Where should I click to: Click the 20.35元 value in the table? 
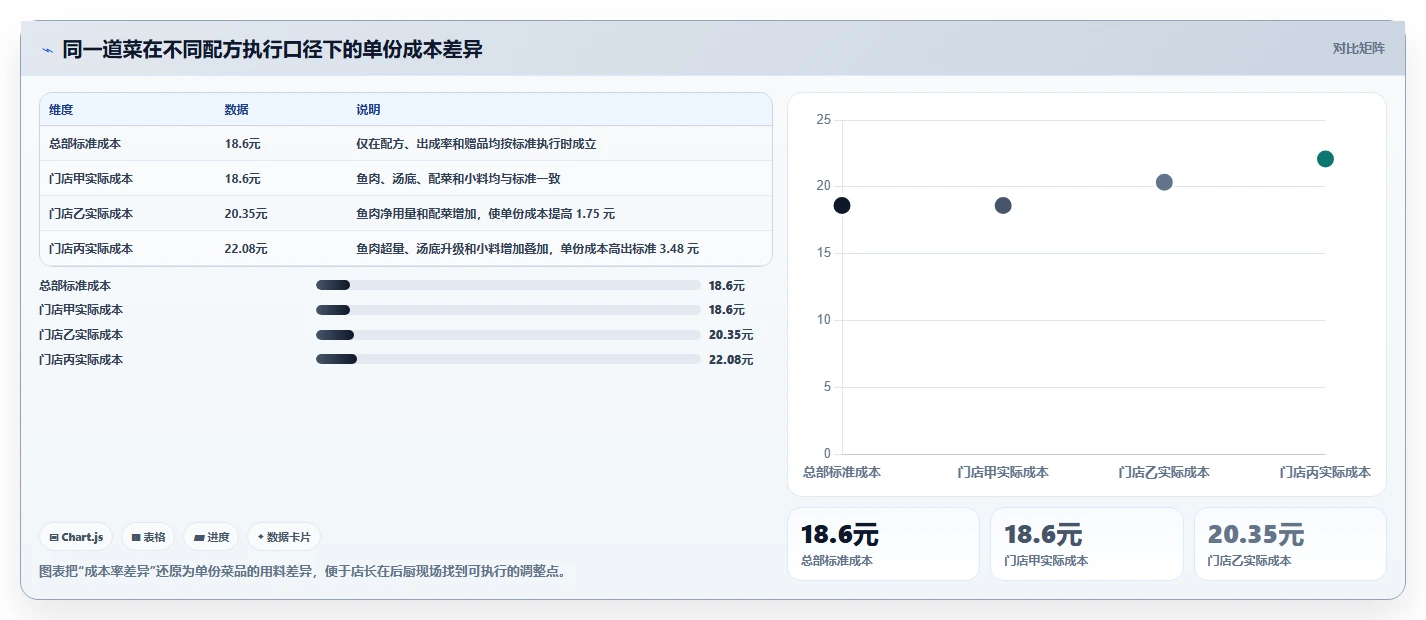[246, 214]
